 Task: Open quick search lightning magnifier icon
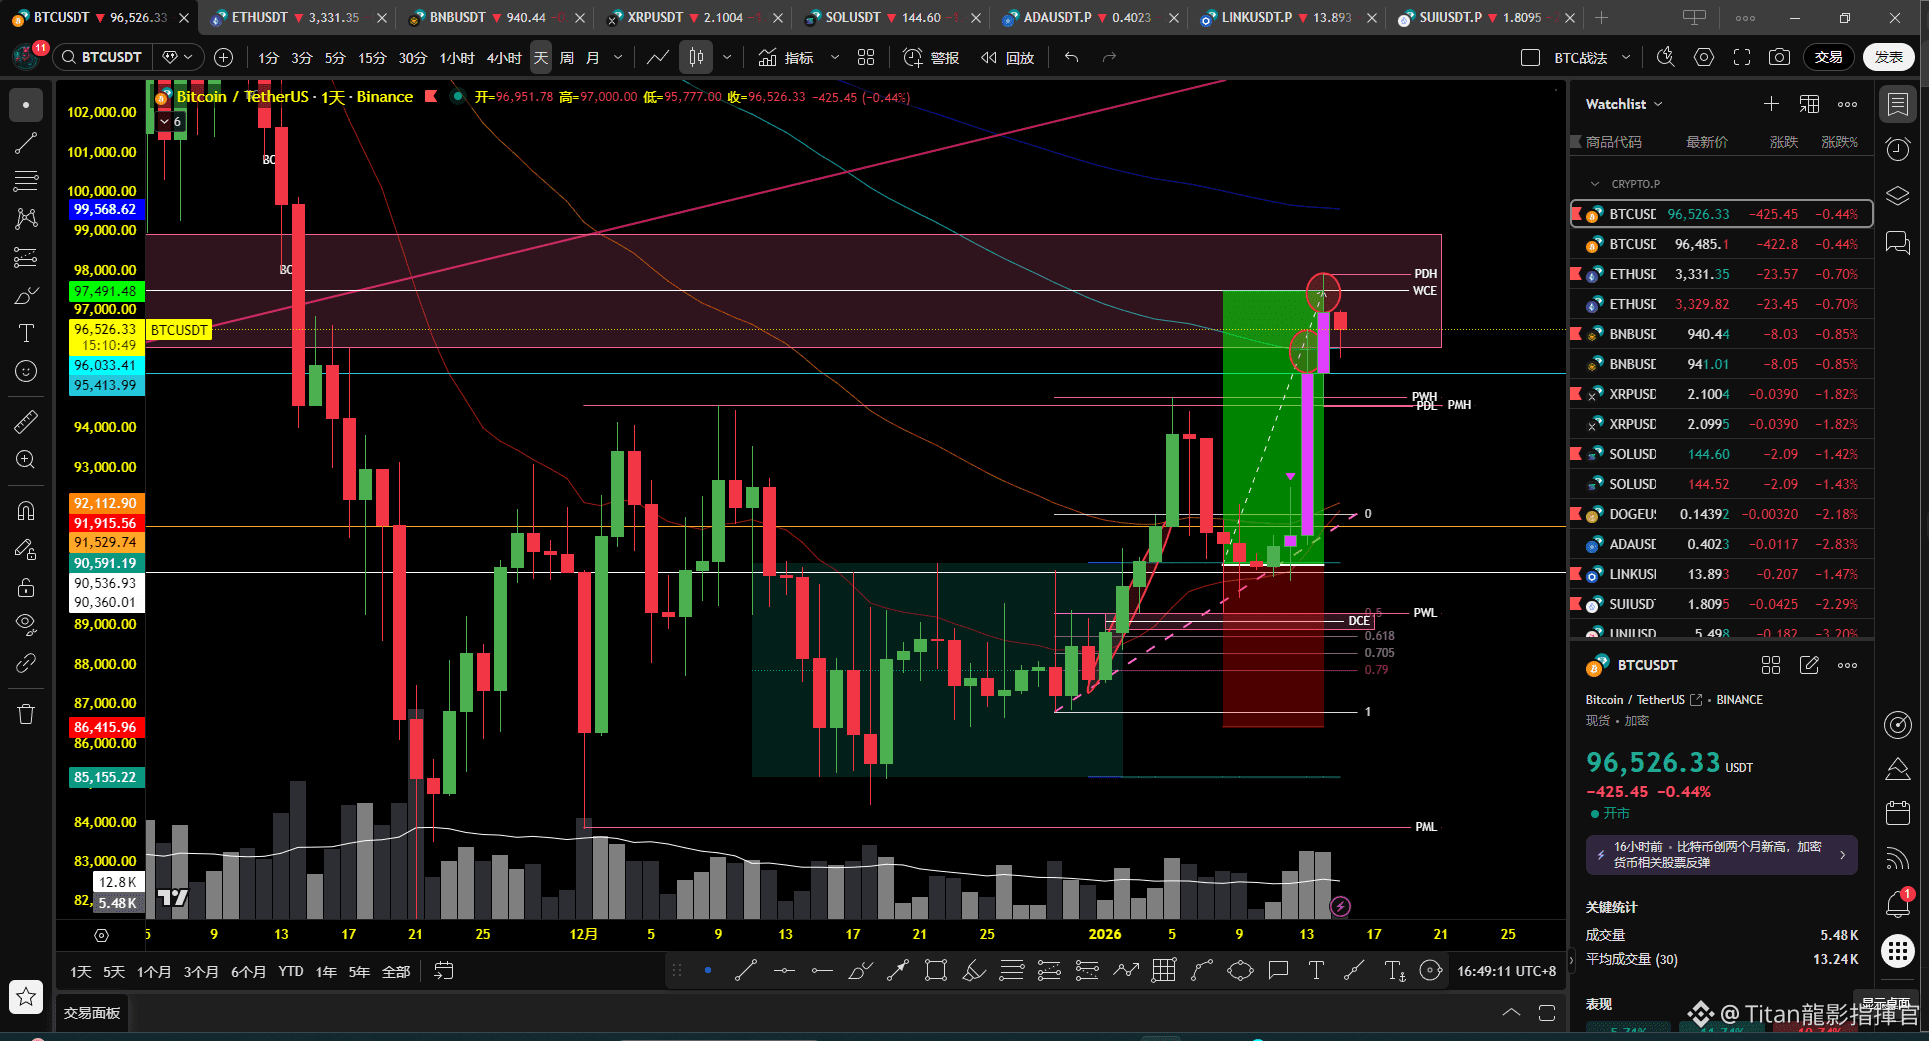[x=1665, y=57]
